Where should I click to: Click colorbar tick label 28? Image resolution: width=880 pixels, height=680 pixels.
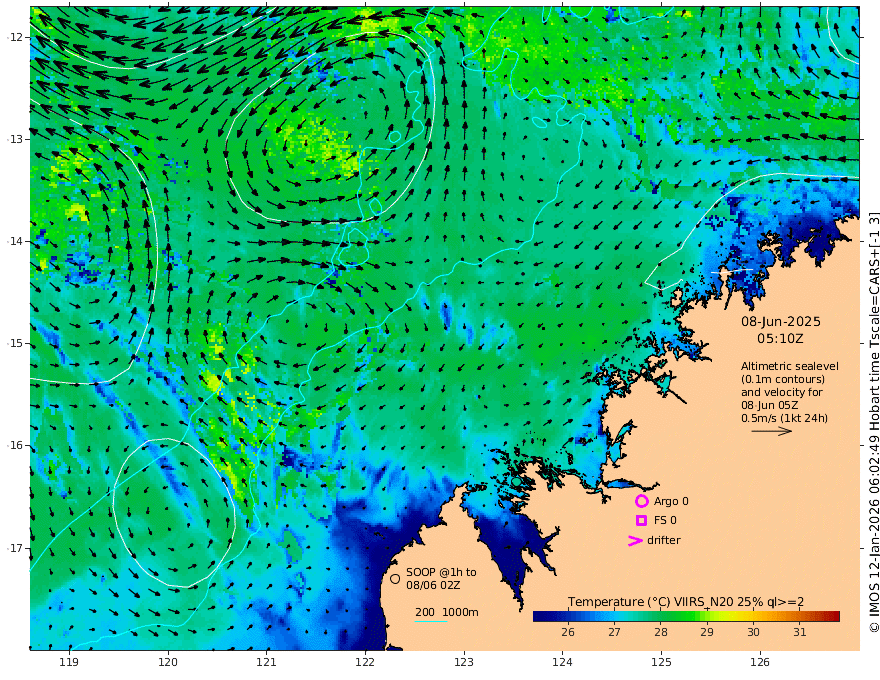(x=661, y=632)
